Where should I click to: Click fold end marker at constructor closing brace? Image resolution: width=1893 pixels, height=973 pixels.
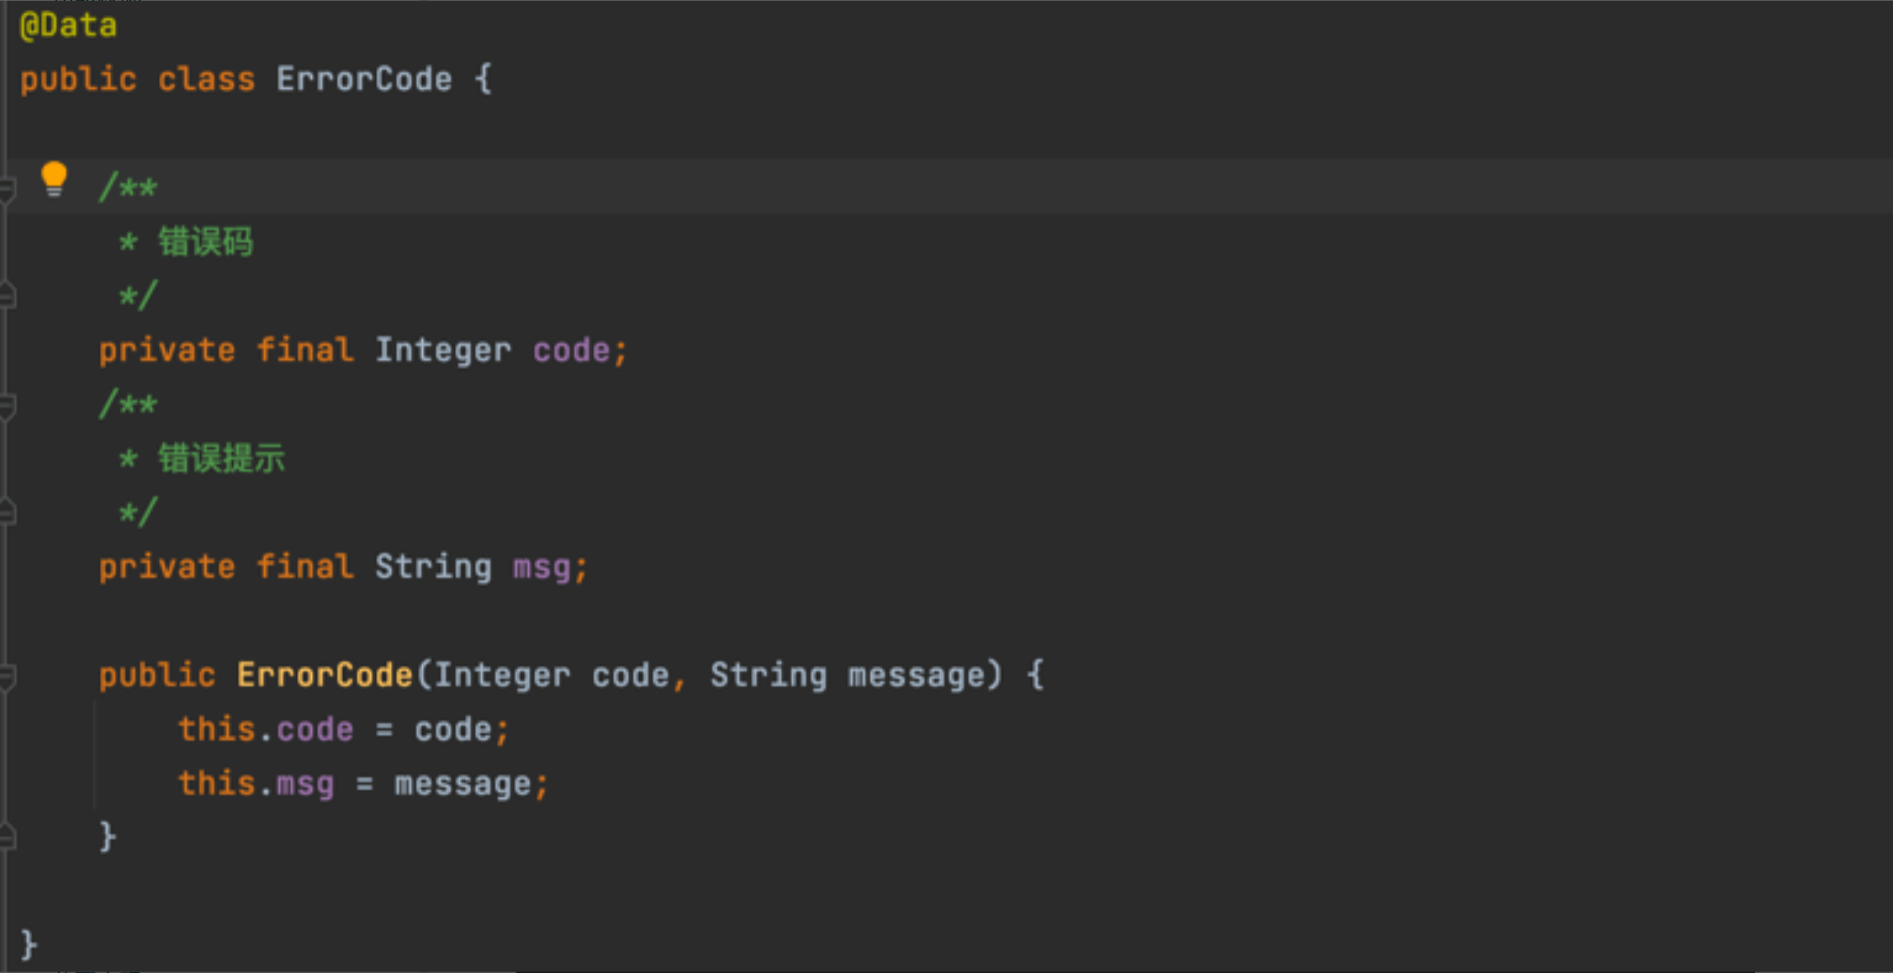pos(8,837)
